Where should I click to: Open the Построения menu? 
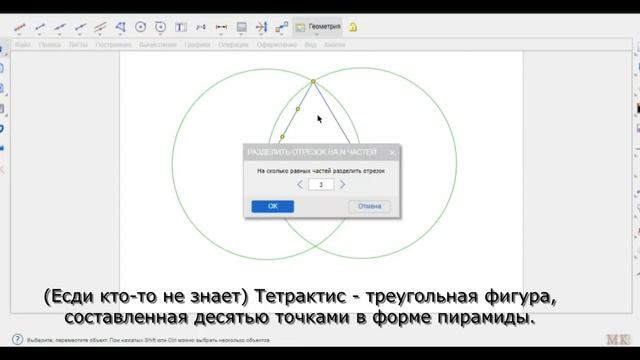(113, 45)
